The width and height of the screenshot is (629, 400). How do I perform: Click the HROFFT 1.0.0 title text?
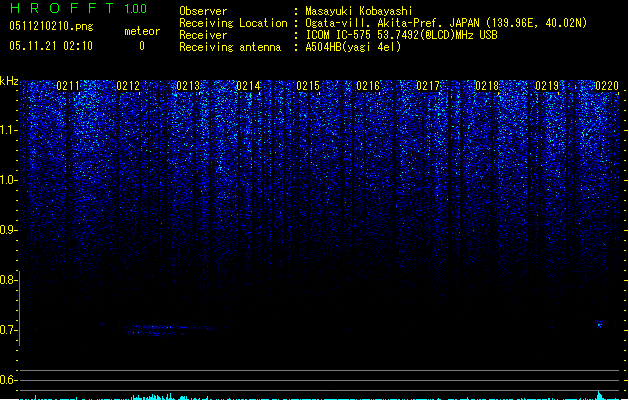point(78,8)
